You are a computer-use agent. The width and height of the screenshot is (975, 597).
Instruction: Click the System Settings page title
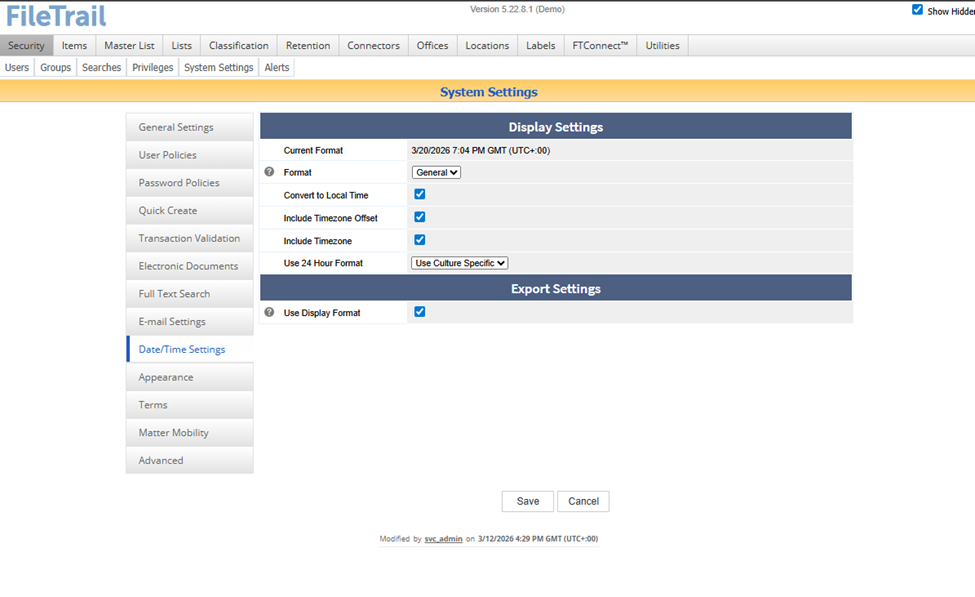point(489,92)
